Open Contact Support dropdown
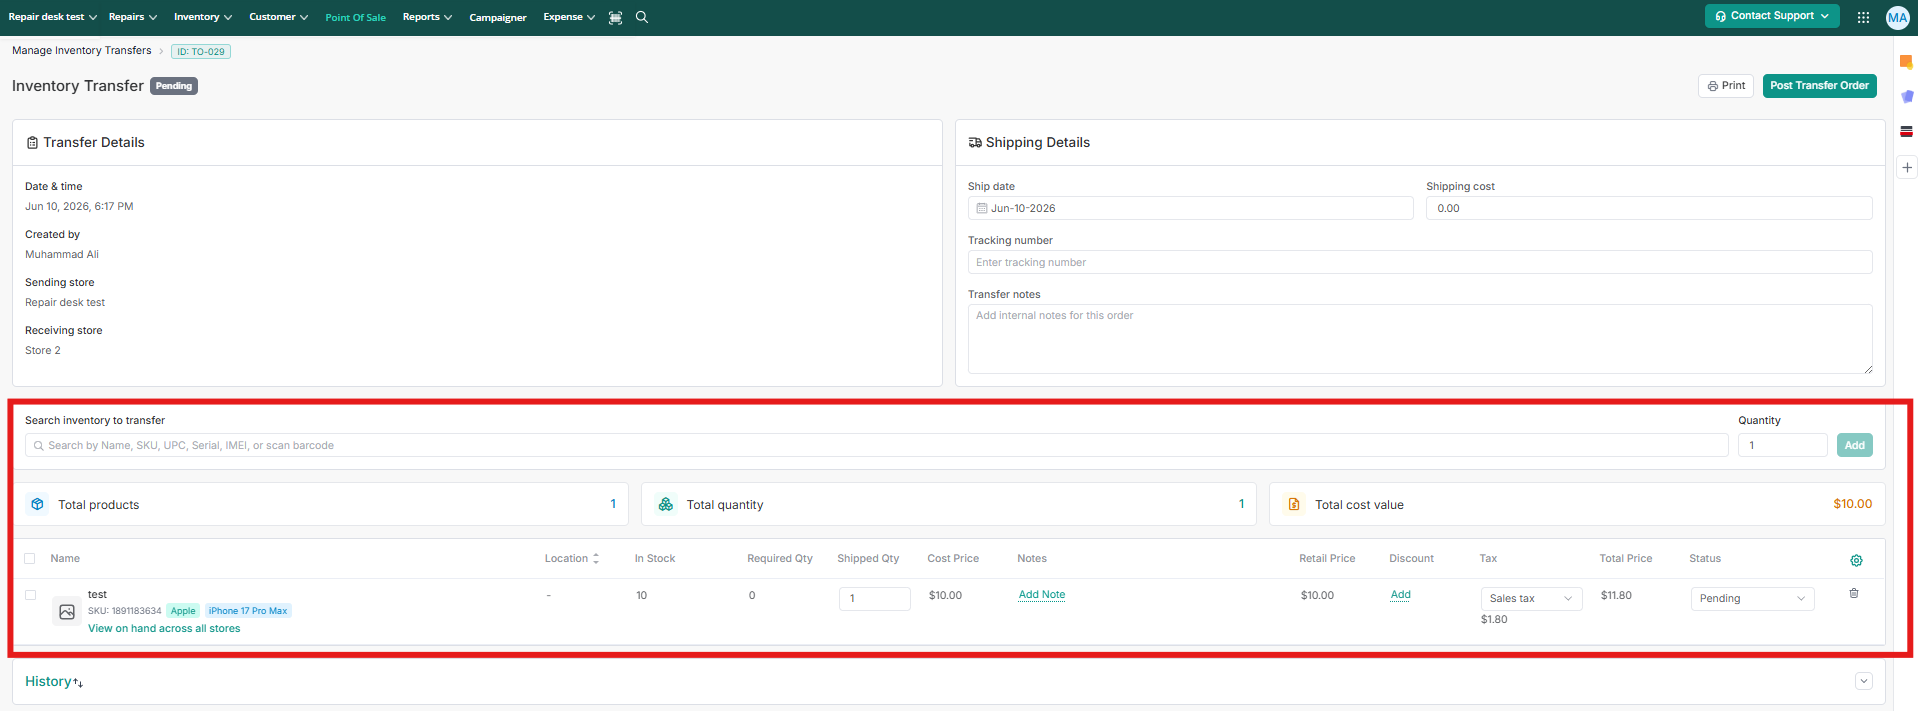 click(1772, 16)
